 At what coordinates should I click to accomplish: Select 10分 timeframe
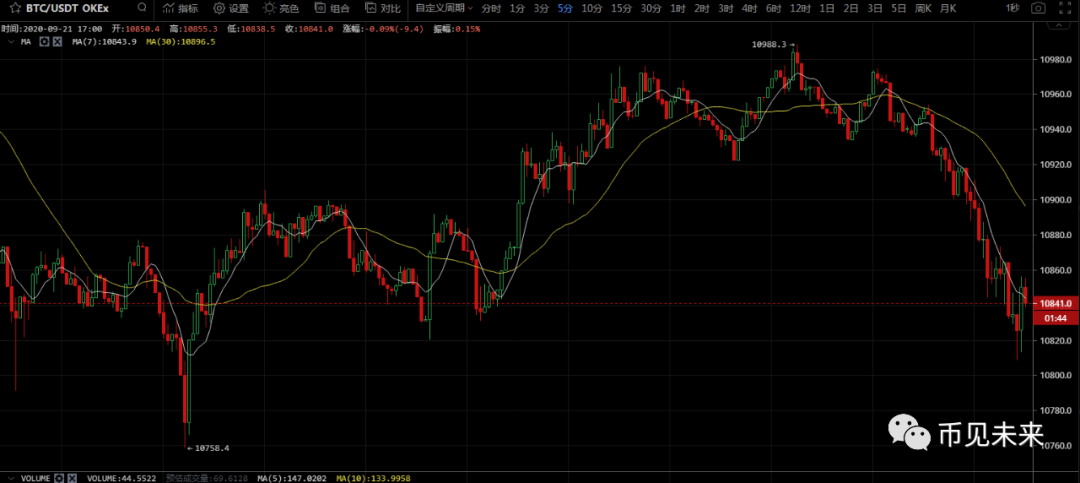591,8
